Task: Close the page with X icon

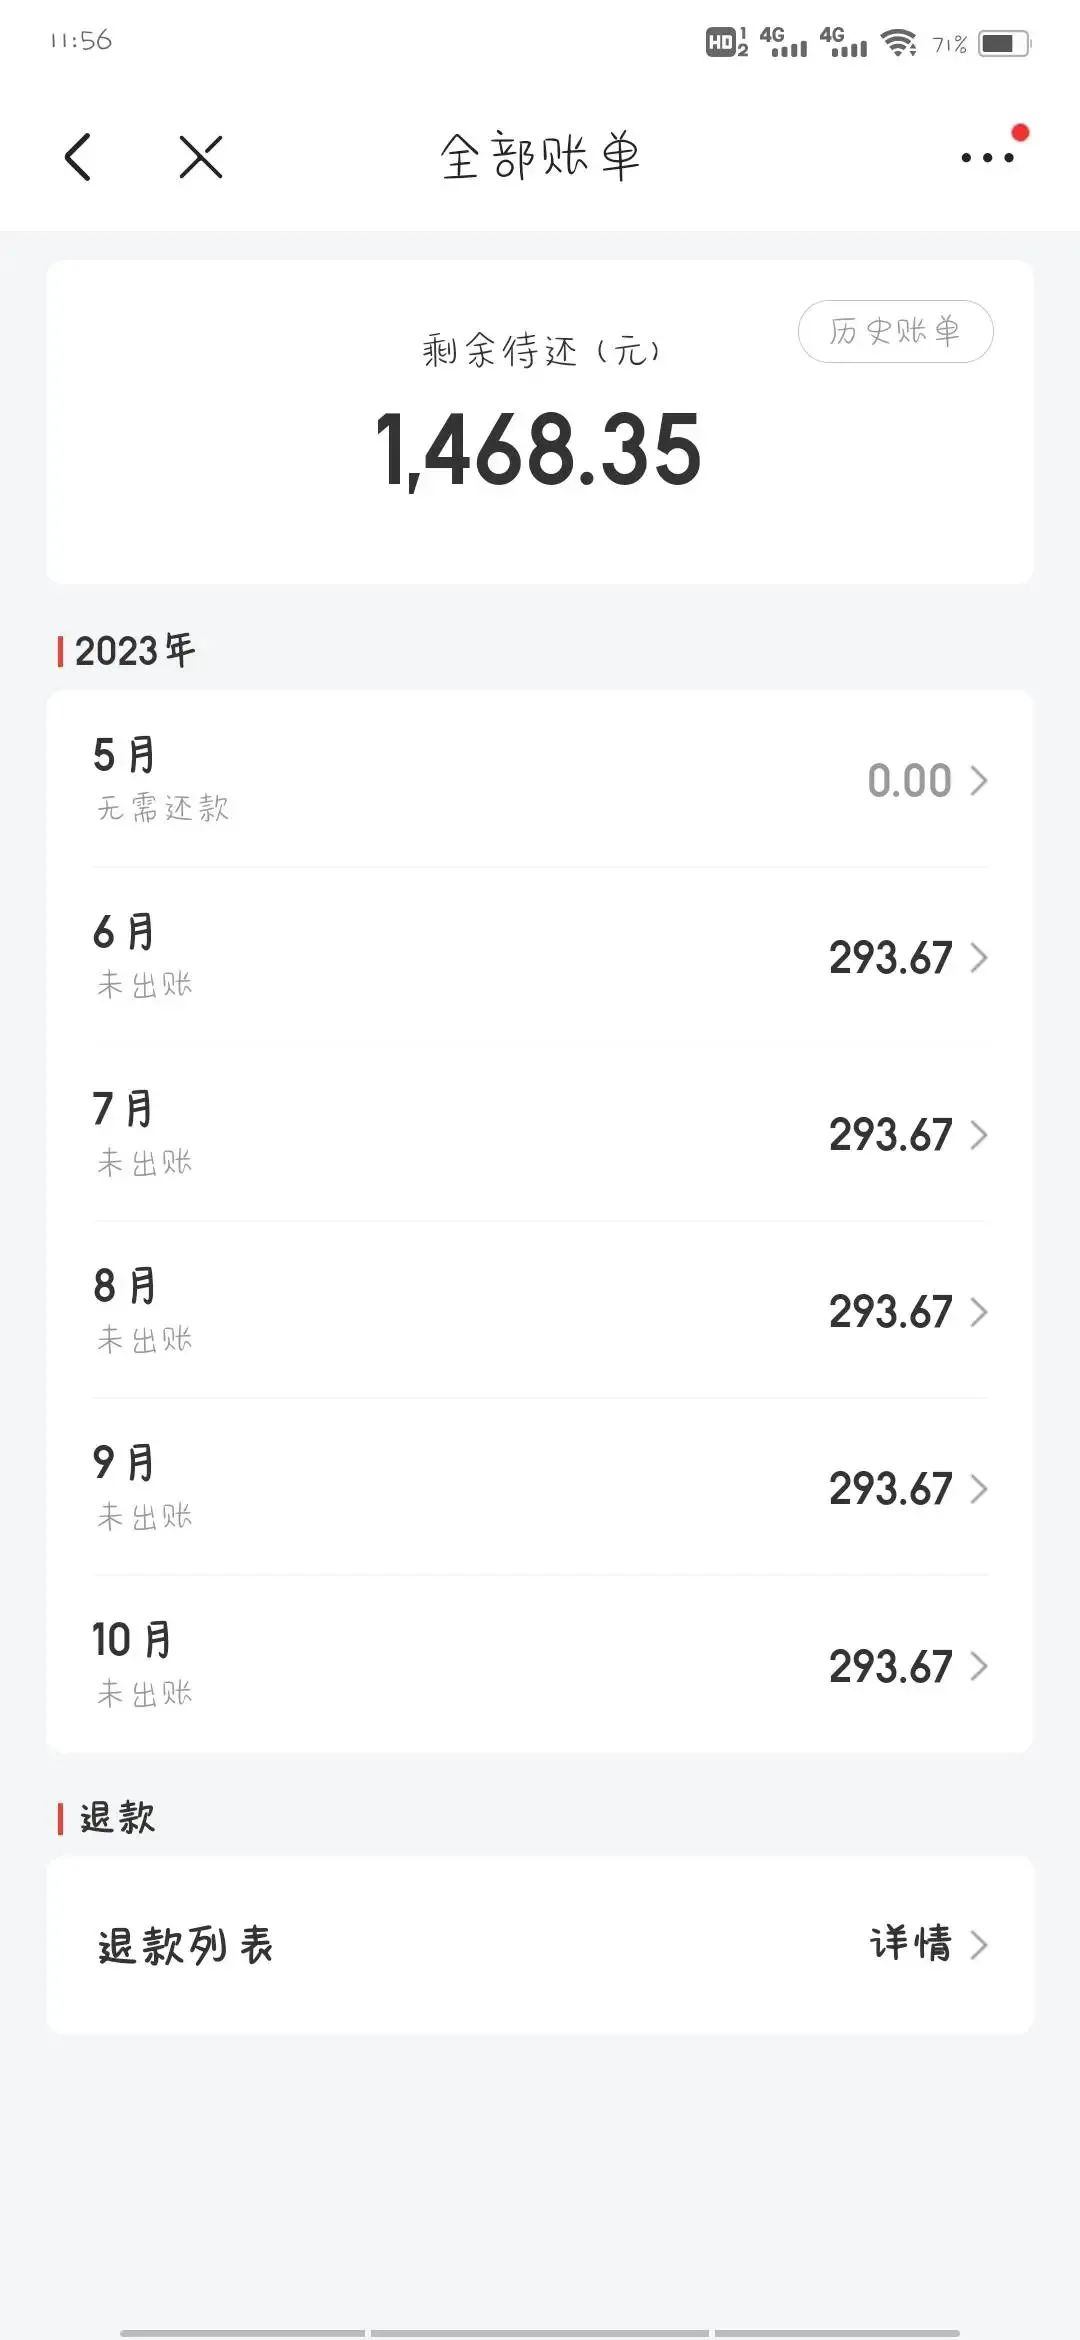Action: click(201, 157)
